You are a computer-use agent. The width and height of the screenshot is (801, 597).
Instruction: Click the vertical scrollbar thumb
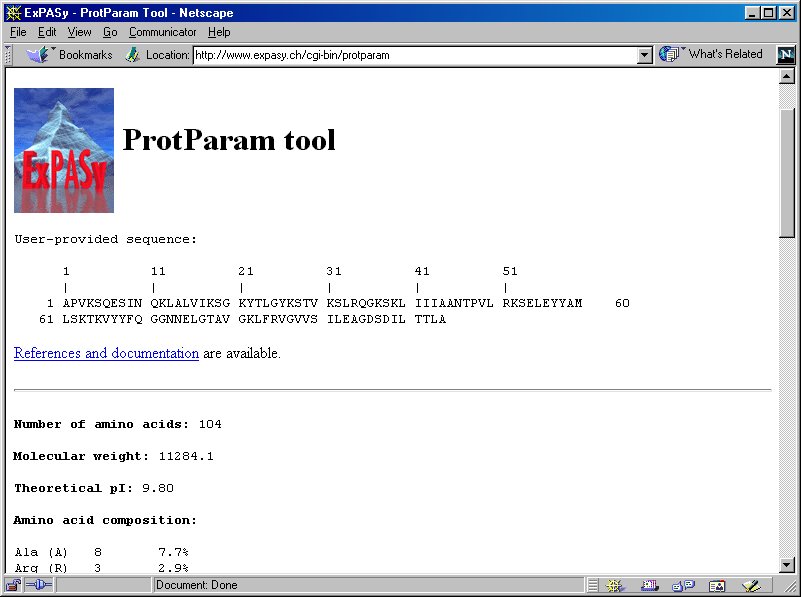coord(787,173)
